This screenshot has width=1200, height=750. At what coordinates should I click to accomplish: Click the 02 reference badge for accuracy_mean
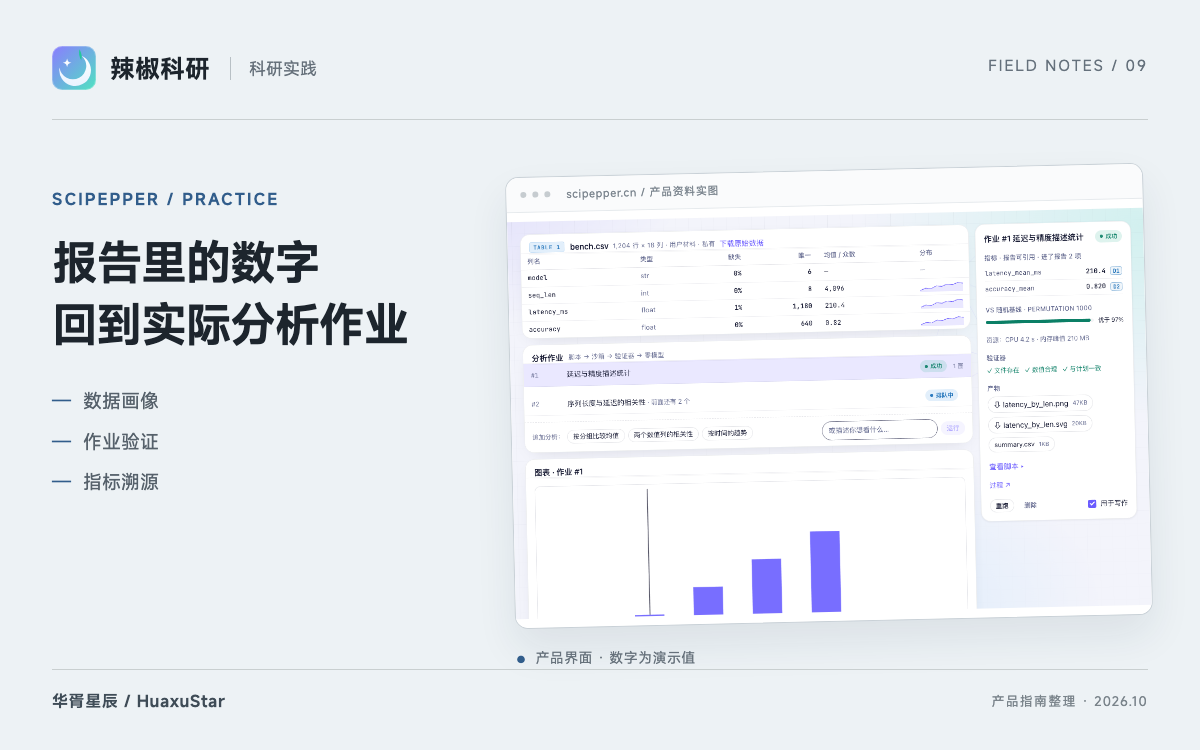(1116, 286)
